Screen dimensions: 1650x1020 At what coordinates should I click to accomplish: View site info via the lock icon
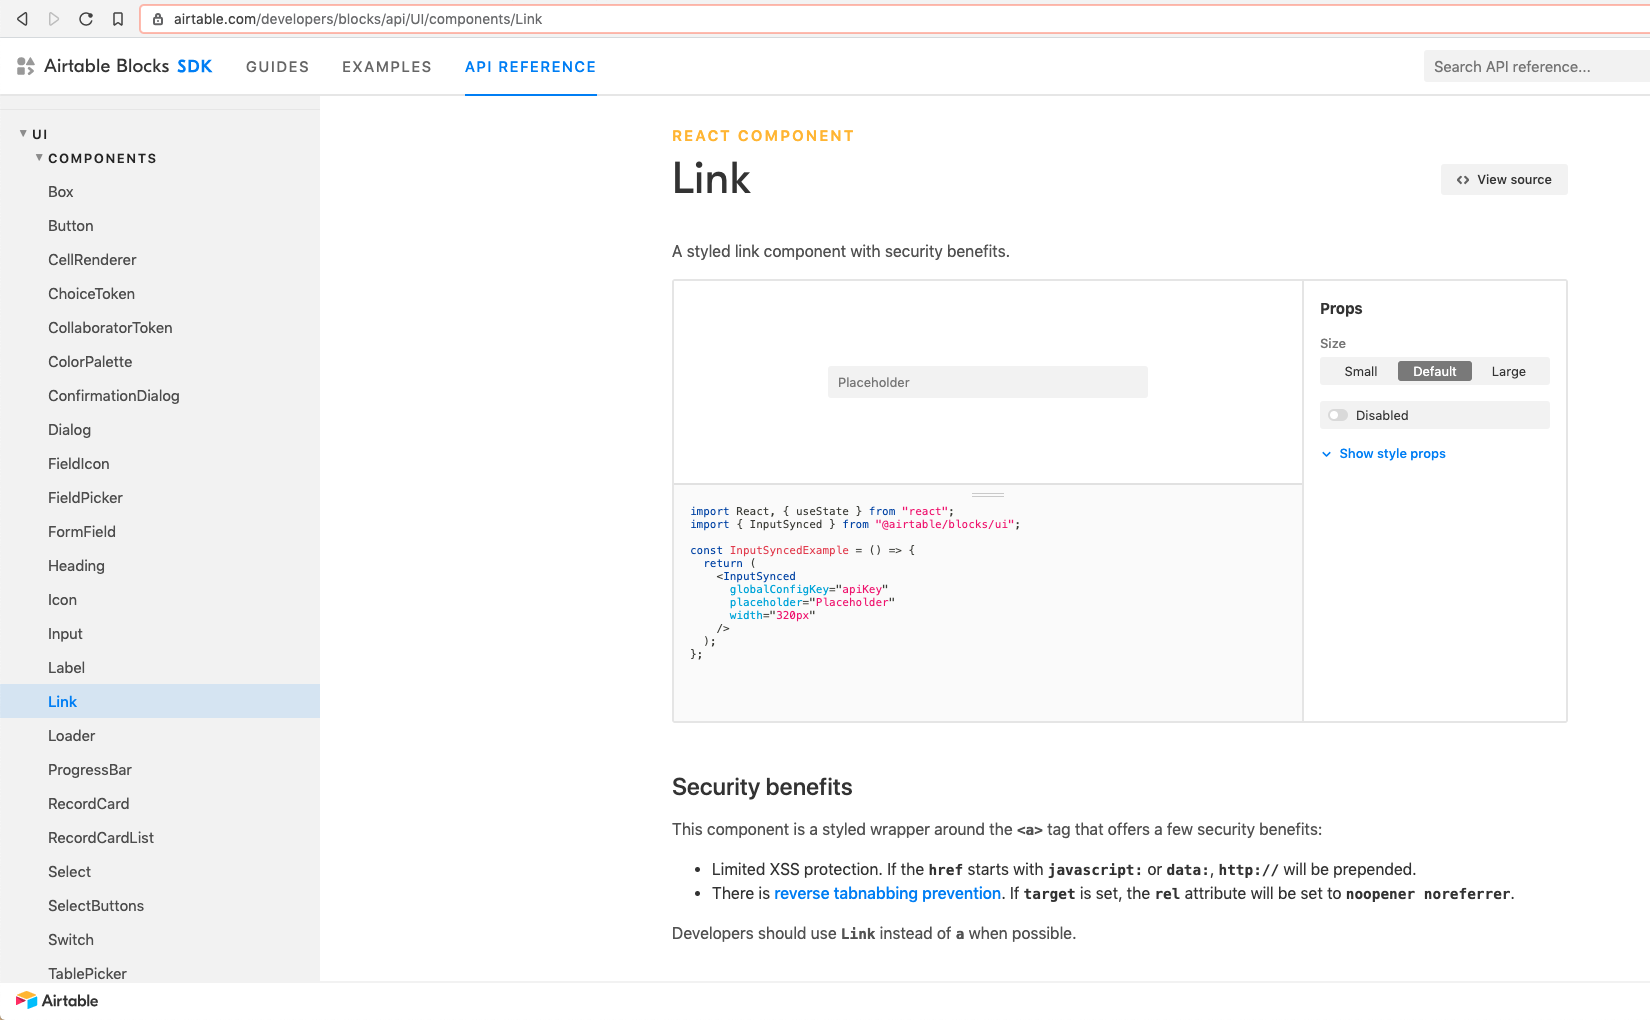[158, 19]
